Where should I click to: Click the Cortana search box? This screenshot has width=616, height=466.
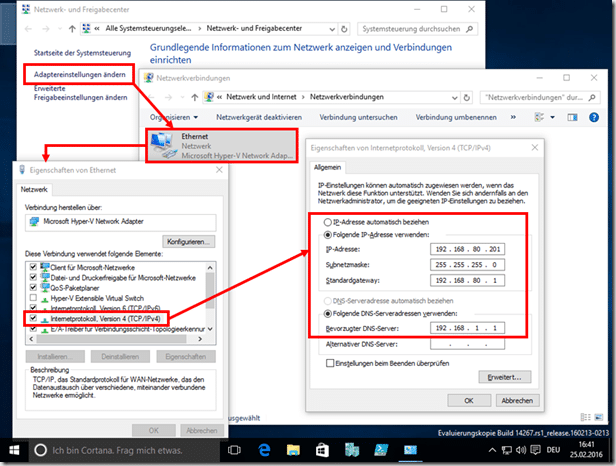coord(123,450)
